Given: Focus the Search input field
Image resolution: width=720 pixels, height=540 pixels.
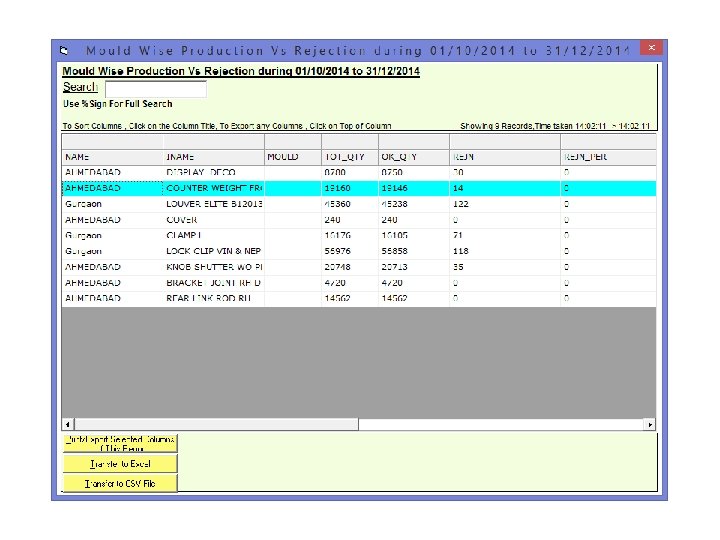Looking at the screenshot, I should pyautogui.click(x=156, y=89).
